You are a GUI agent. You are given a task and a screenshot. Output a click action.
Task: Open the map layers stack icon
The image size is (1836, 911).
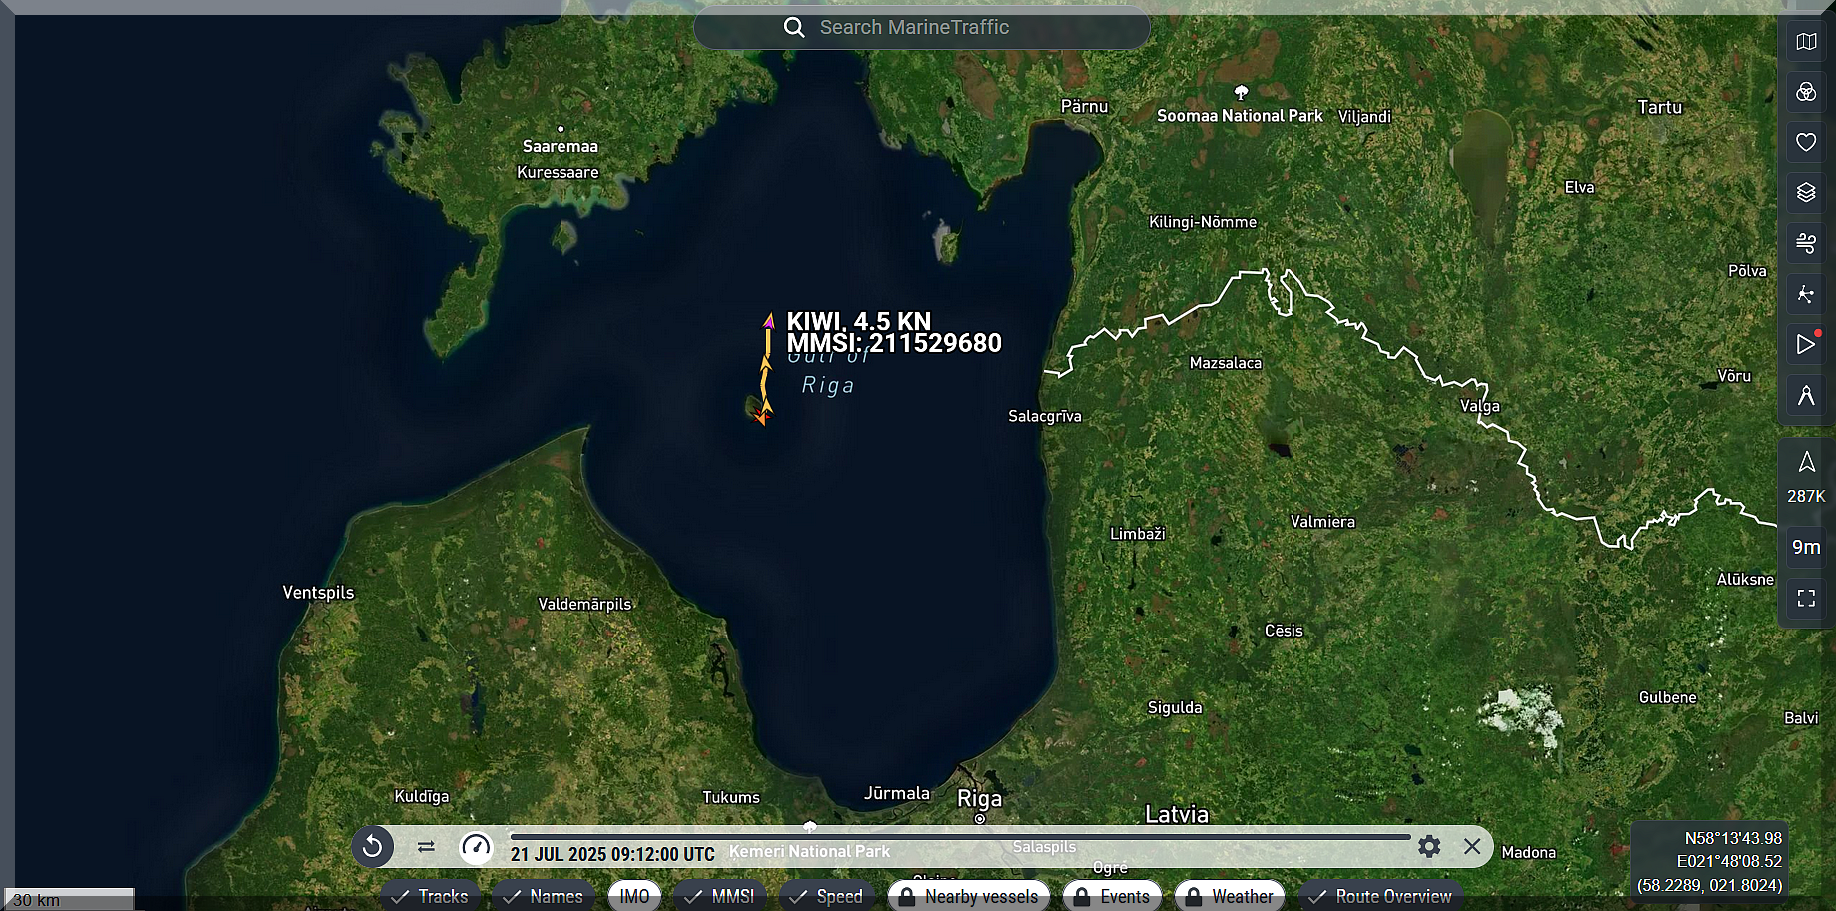pos(1806,192)
